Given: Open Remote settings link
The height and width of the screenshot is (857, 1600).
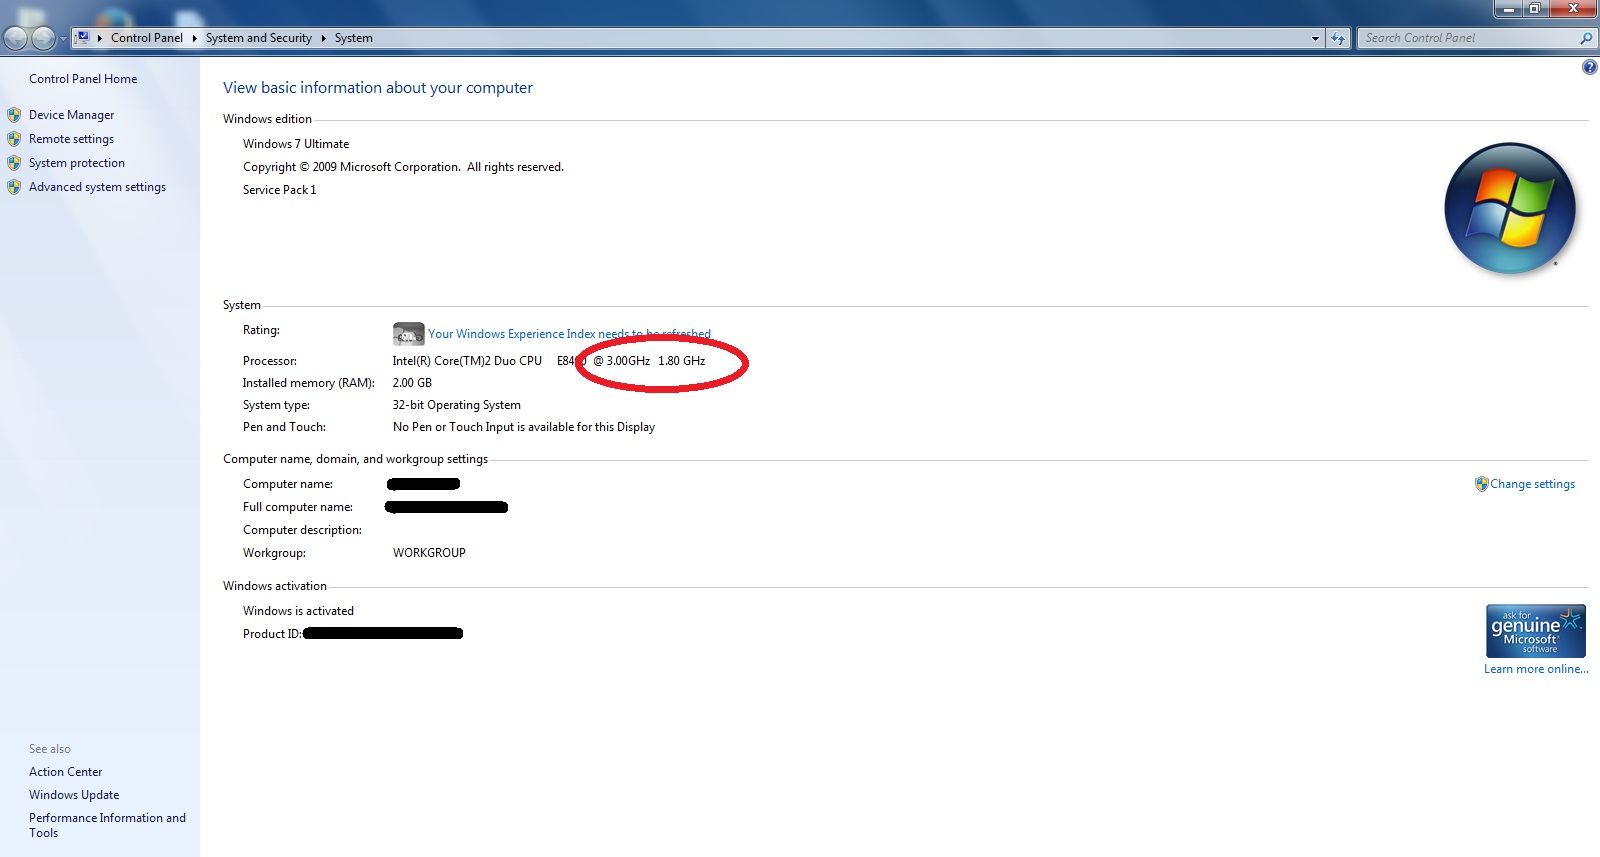Looking at the screenshot, I should (x=71, y=139).
